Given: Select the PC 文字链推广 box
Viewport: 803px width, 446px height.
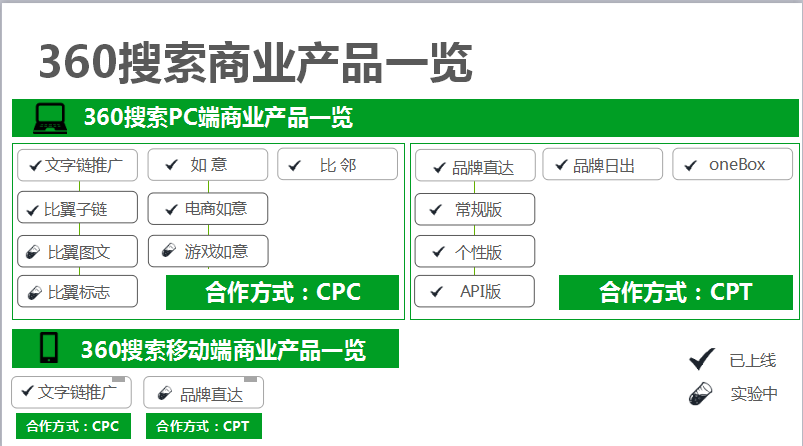Looking at the screenshot, I should [x=77, y=165].
